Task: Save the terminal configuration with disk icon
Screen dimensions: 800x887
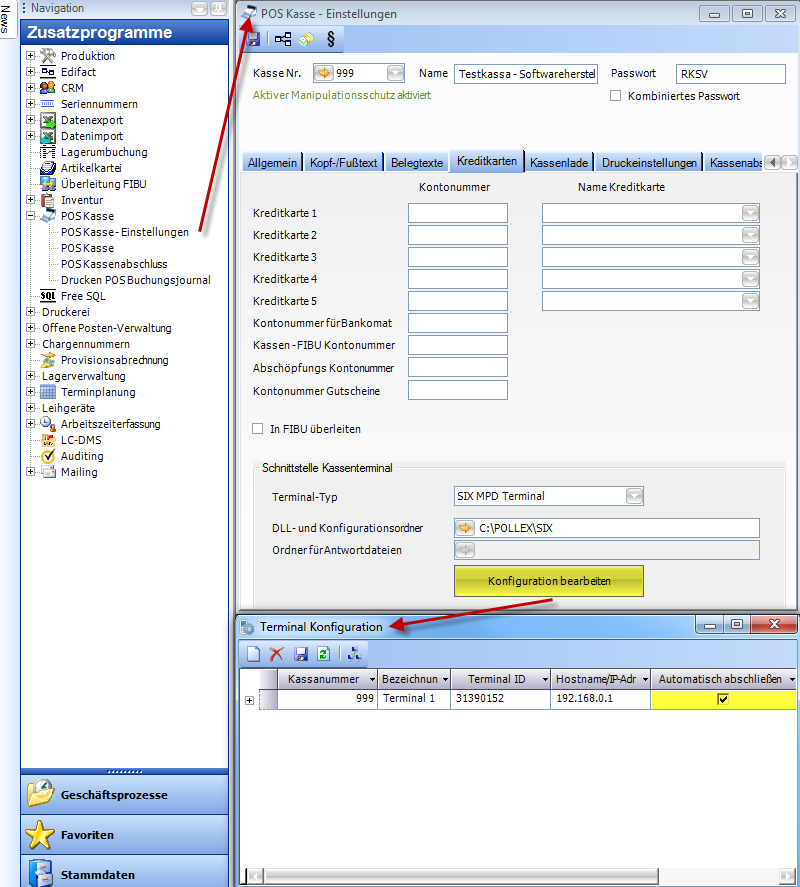Action: point(300,653)
